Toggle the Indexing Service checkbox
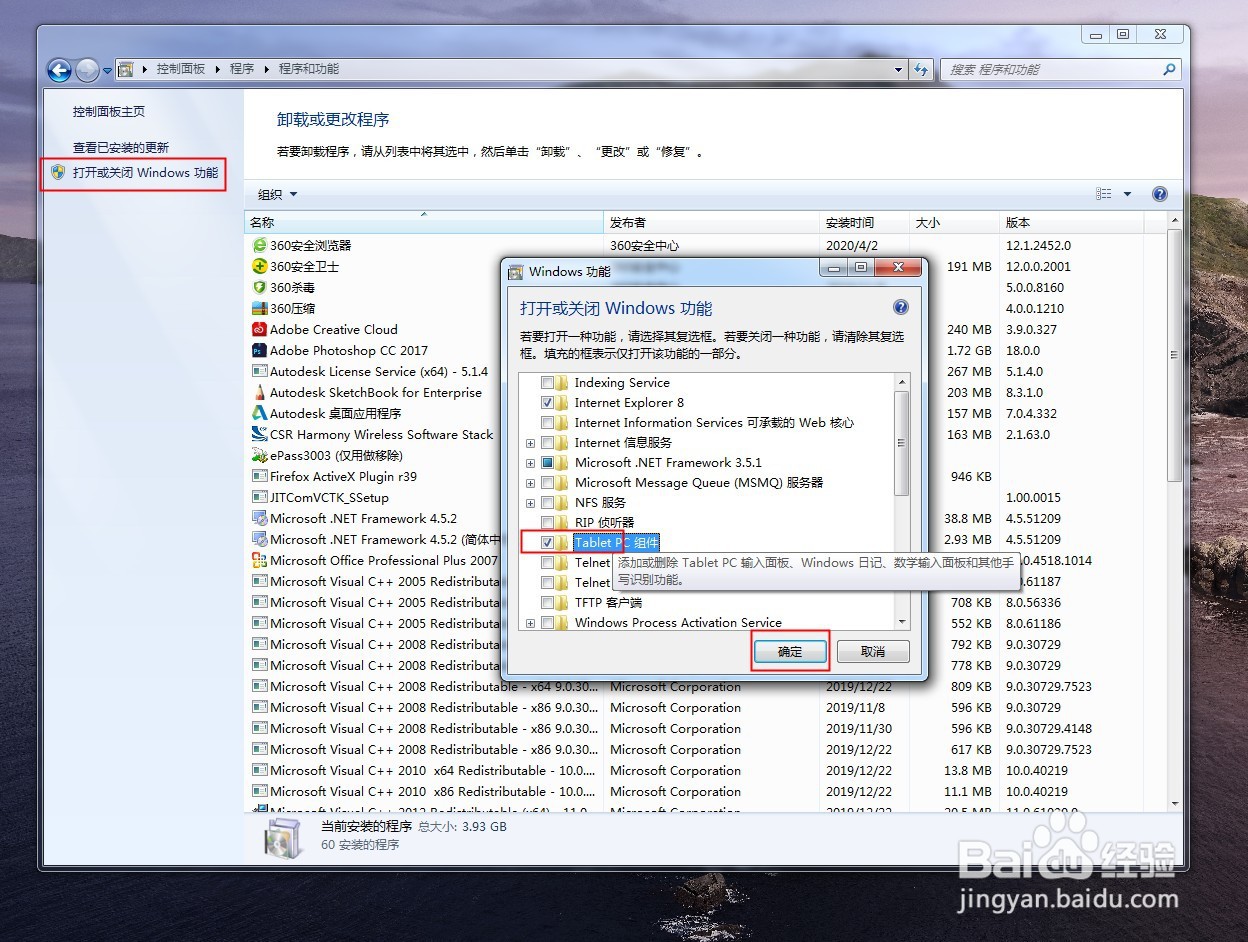The height and width of the screenshot is (942, 1248). [547, 382]
